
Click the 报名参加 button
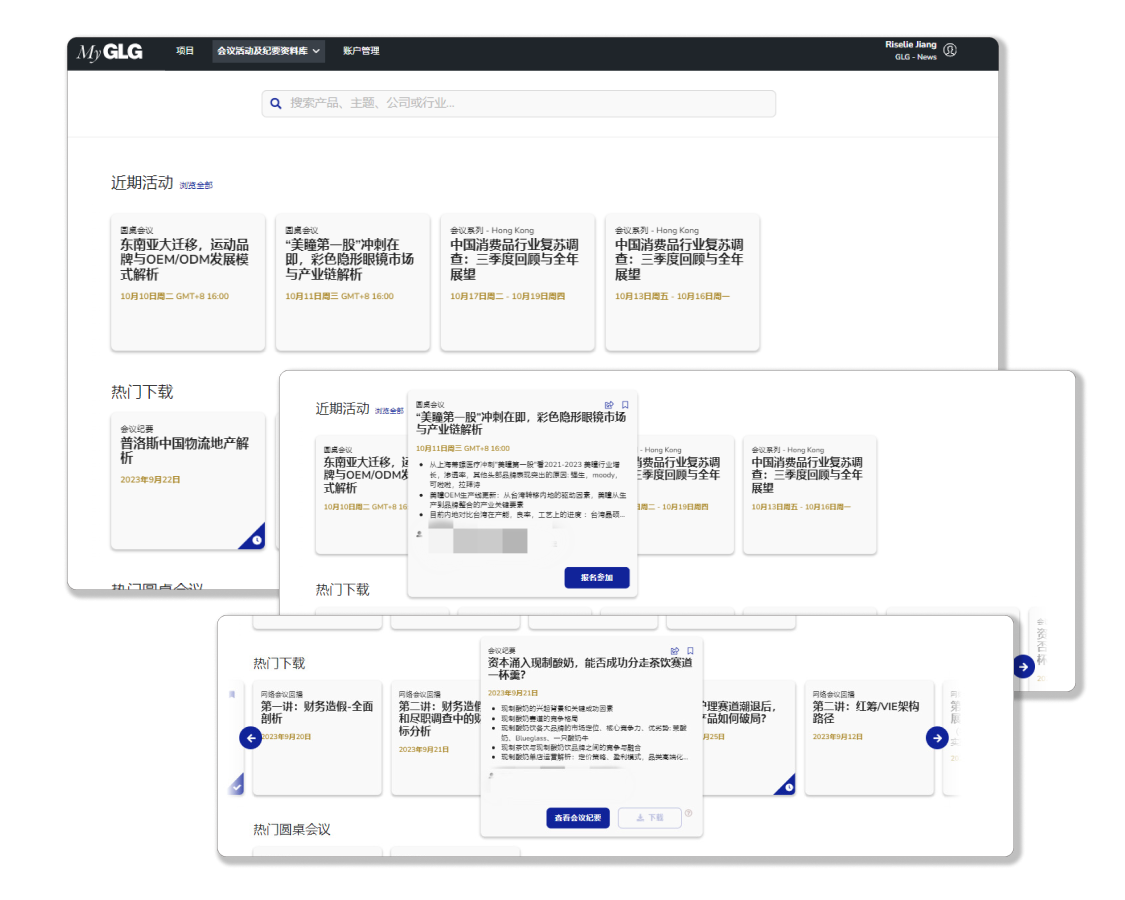596,578
